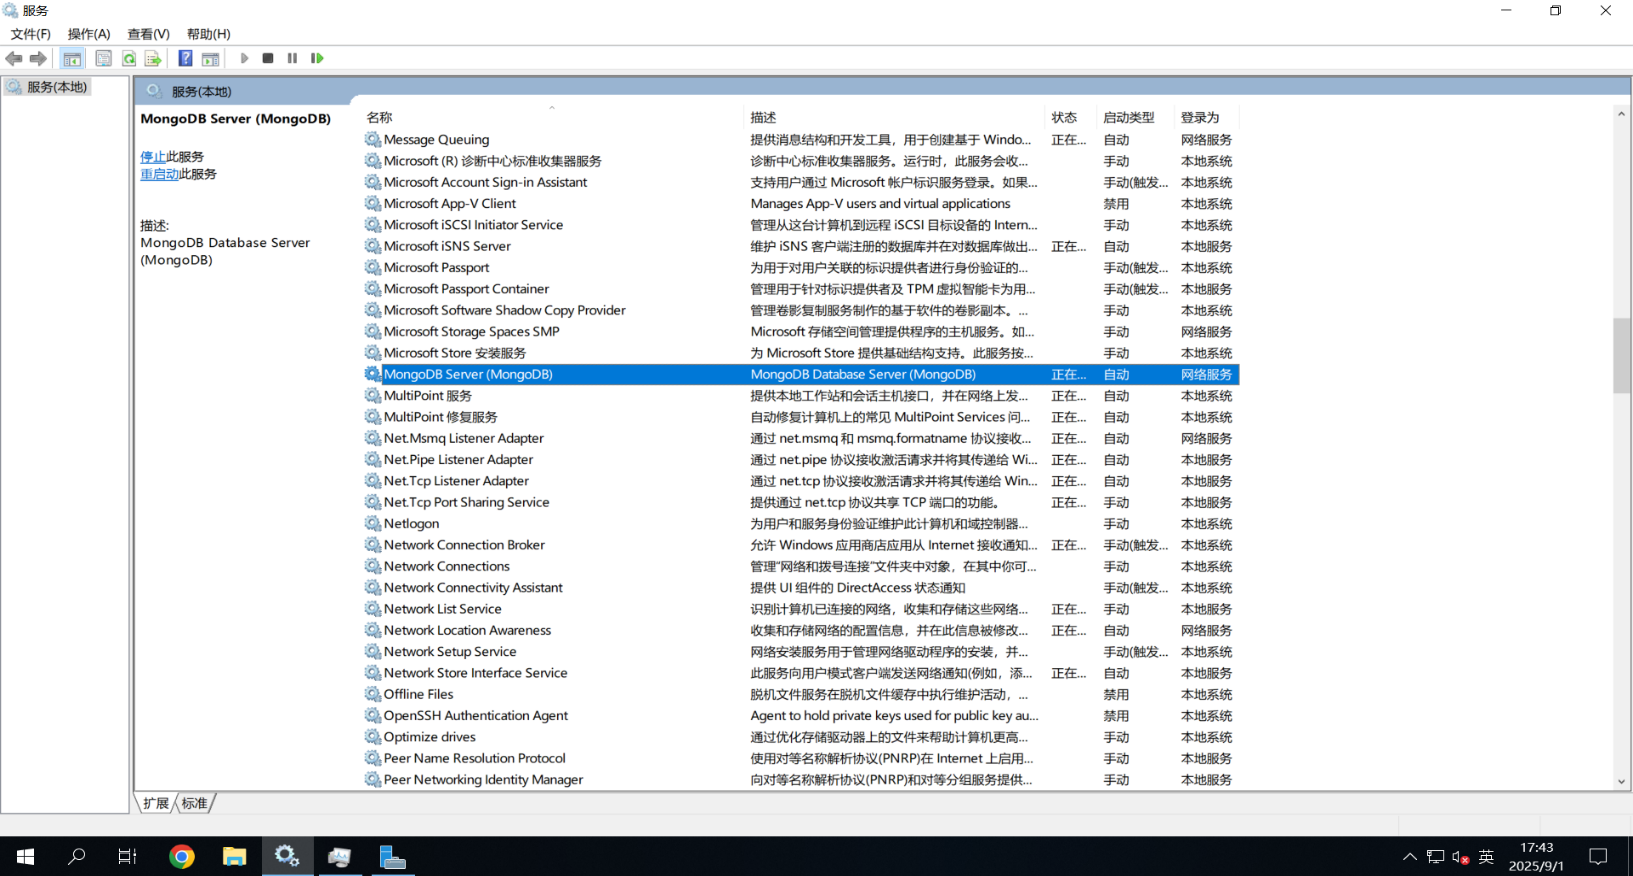
Task: Toggle the show/hide action pane button
Action: pos(210,59)
